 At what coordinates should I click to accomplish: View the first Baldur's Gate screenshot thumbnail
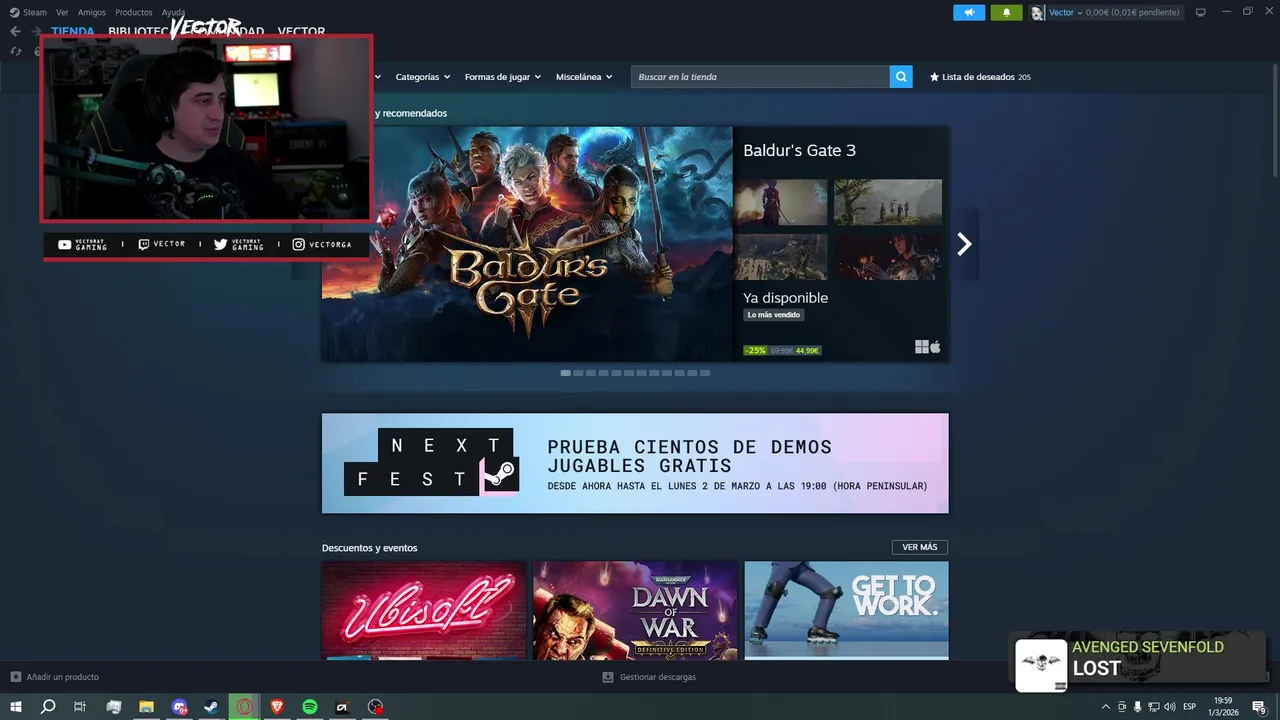(780, 203)
